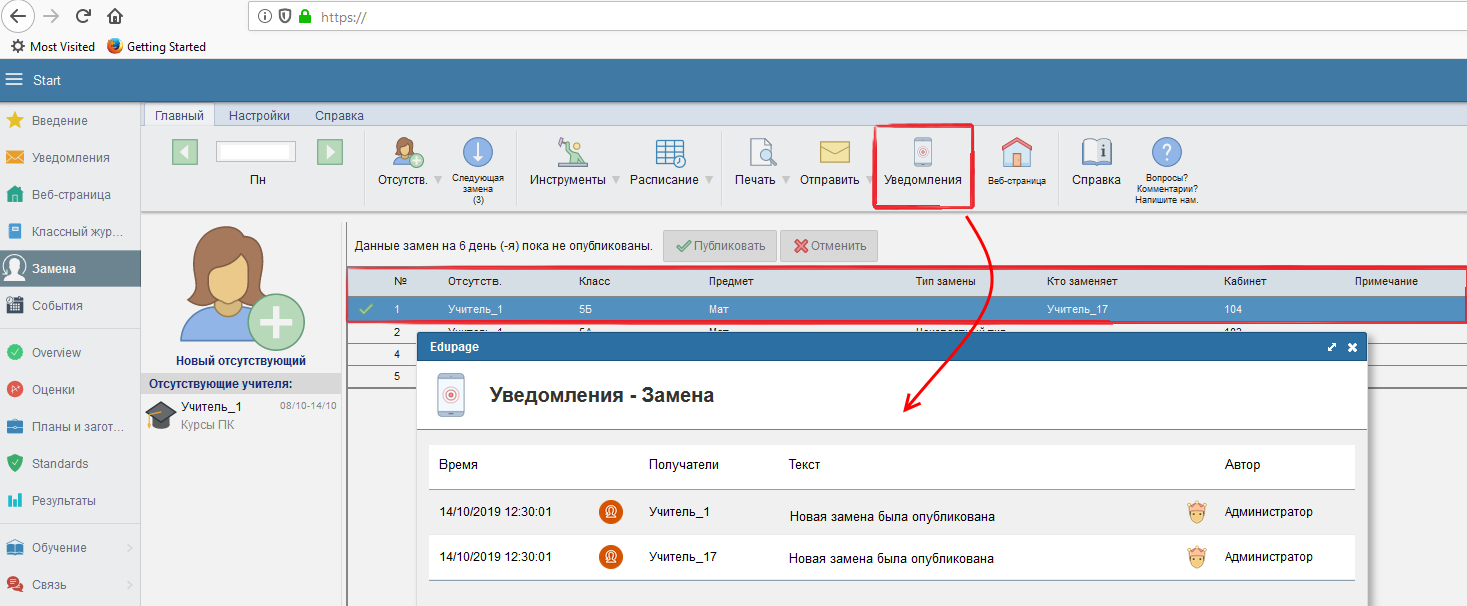Click the Веб-страница house icon in toolbar
The image size is (1467, 606).
[x=1016, y=153]
